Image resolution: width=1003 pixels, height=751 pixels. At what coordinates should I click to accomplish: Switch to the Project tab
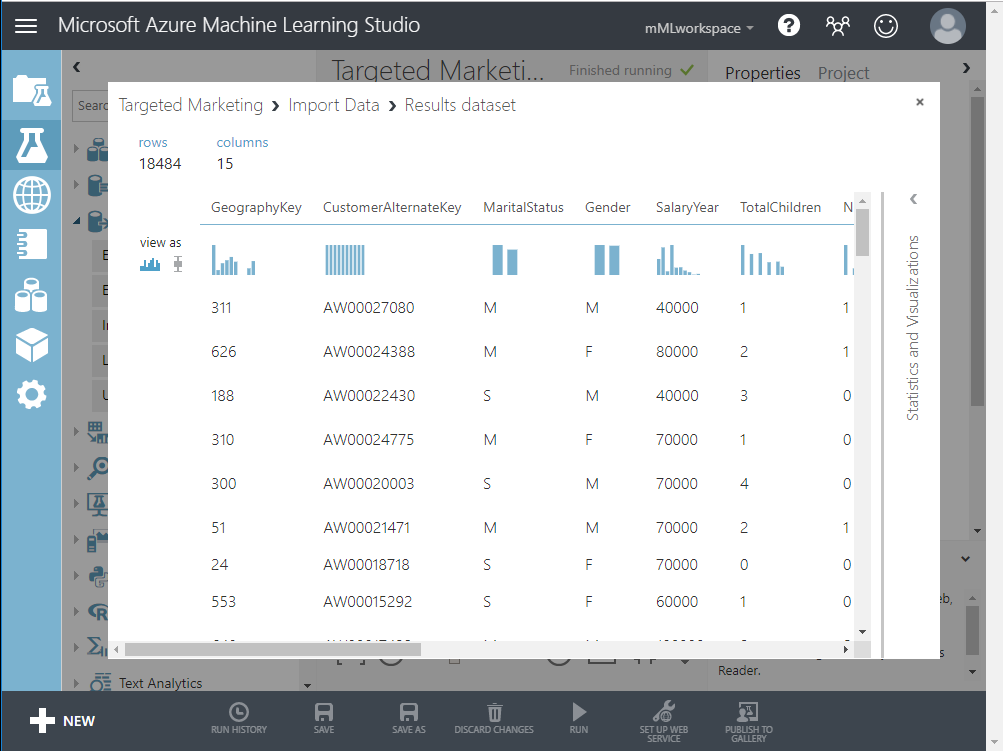(843, 73)
